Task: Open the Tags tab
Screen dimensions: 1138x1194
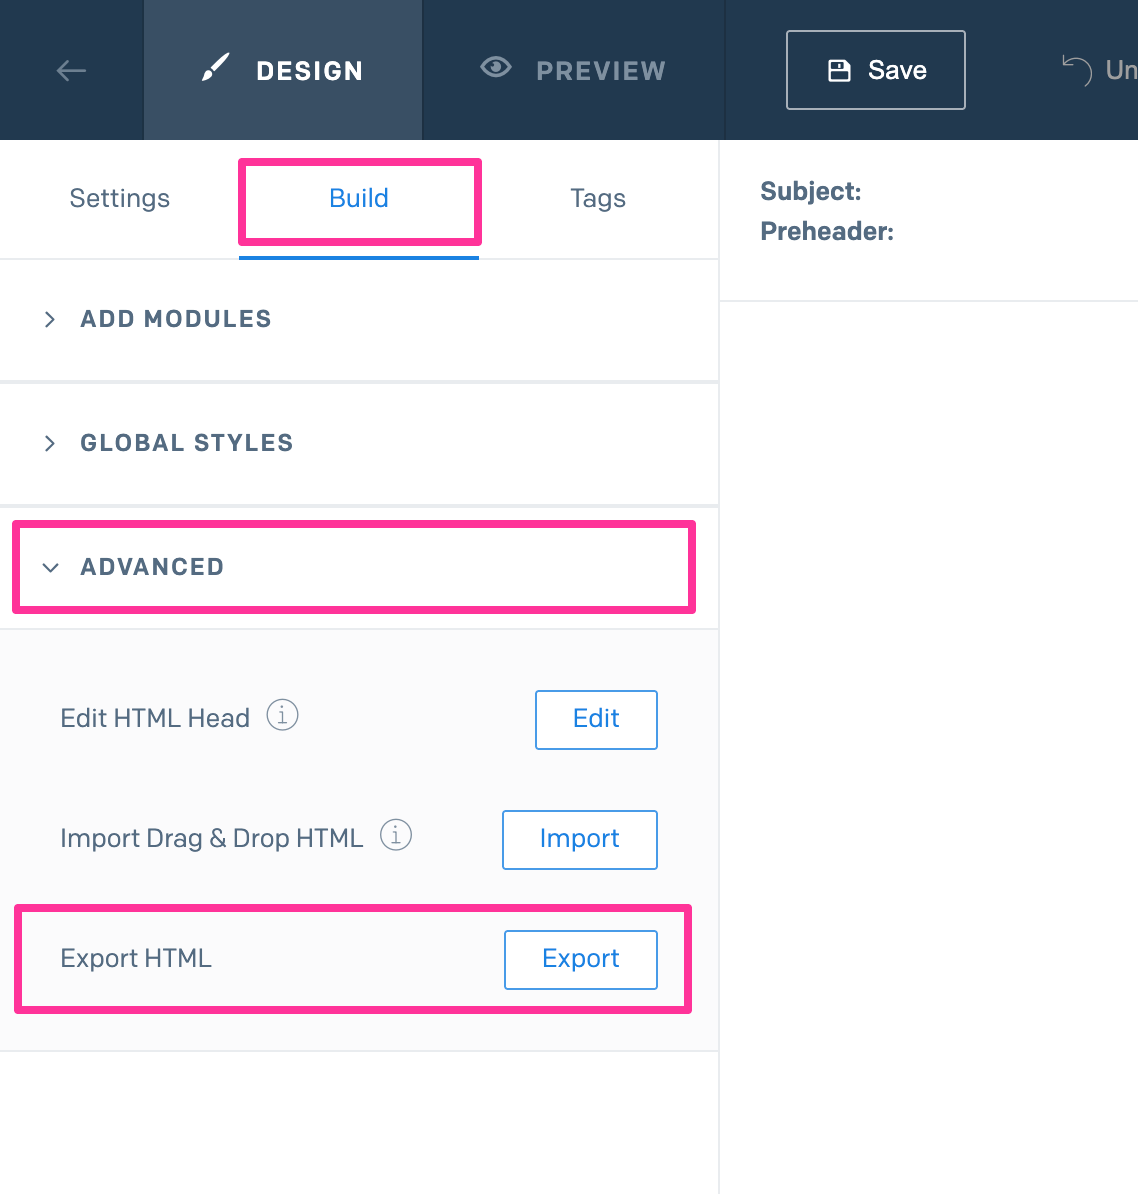Action: click(x=598, y=199)
